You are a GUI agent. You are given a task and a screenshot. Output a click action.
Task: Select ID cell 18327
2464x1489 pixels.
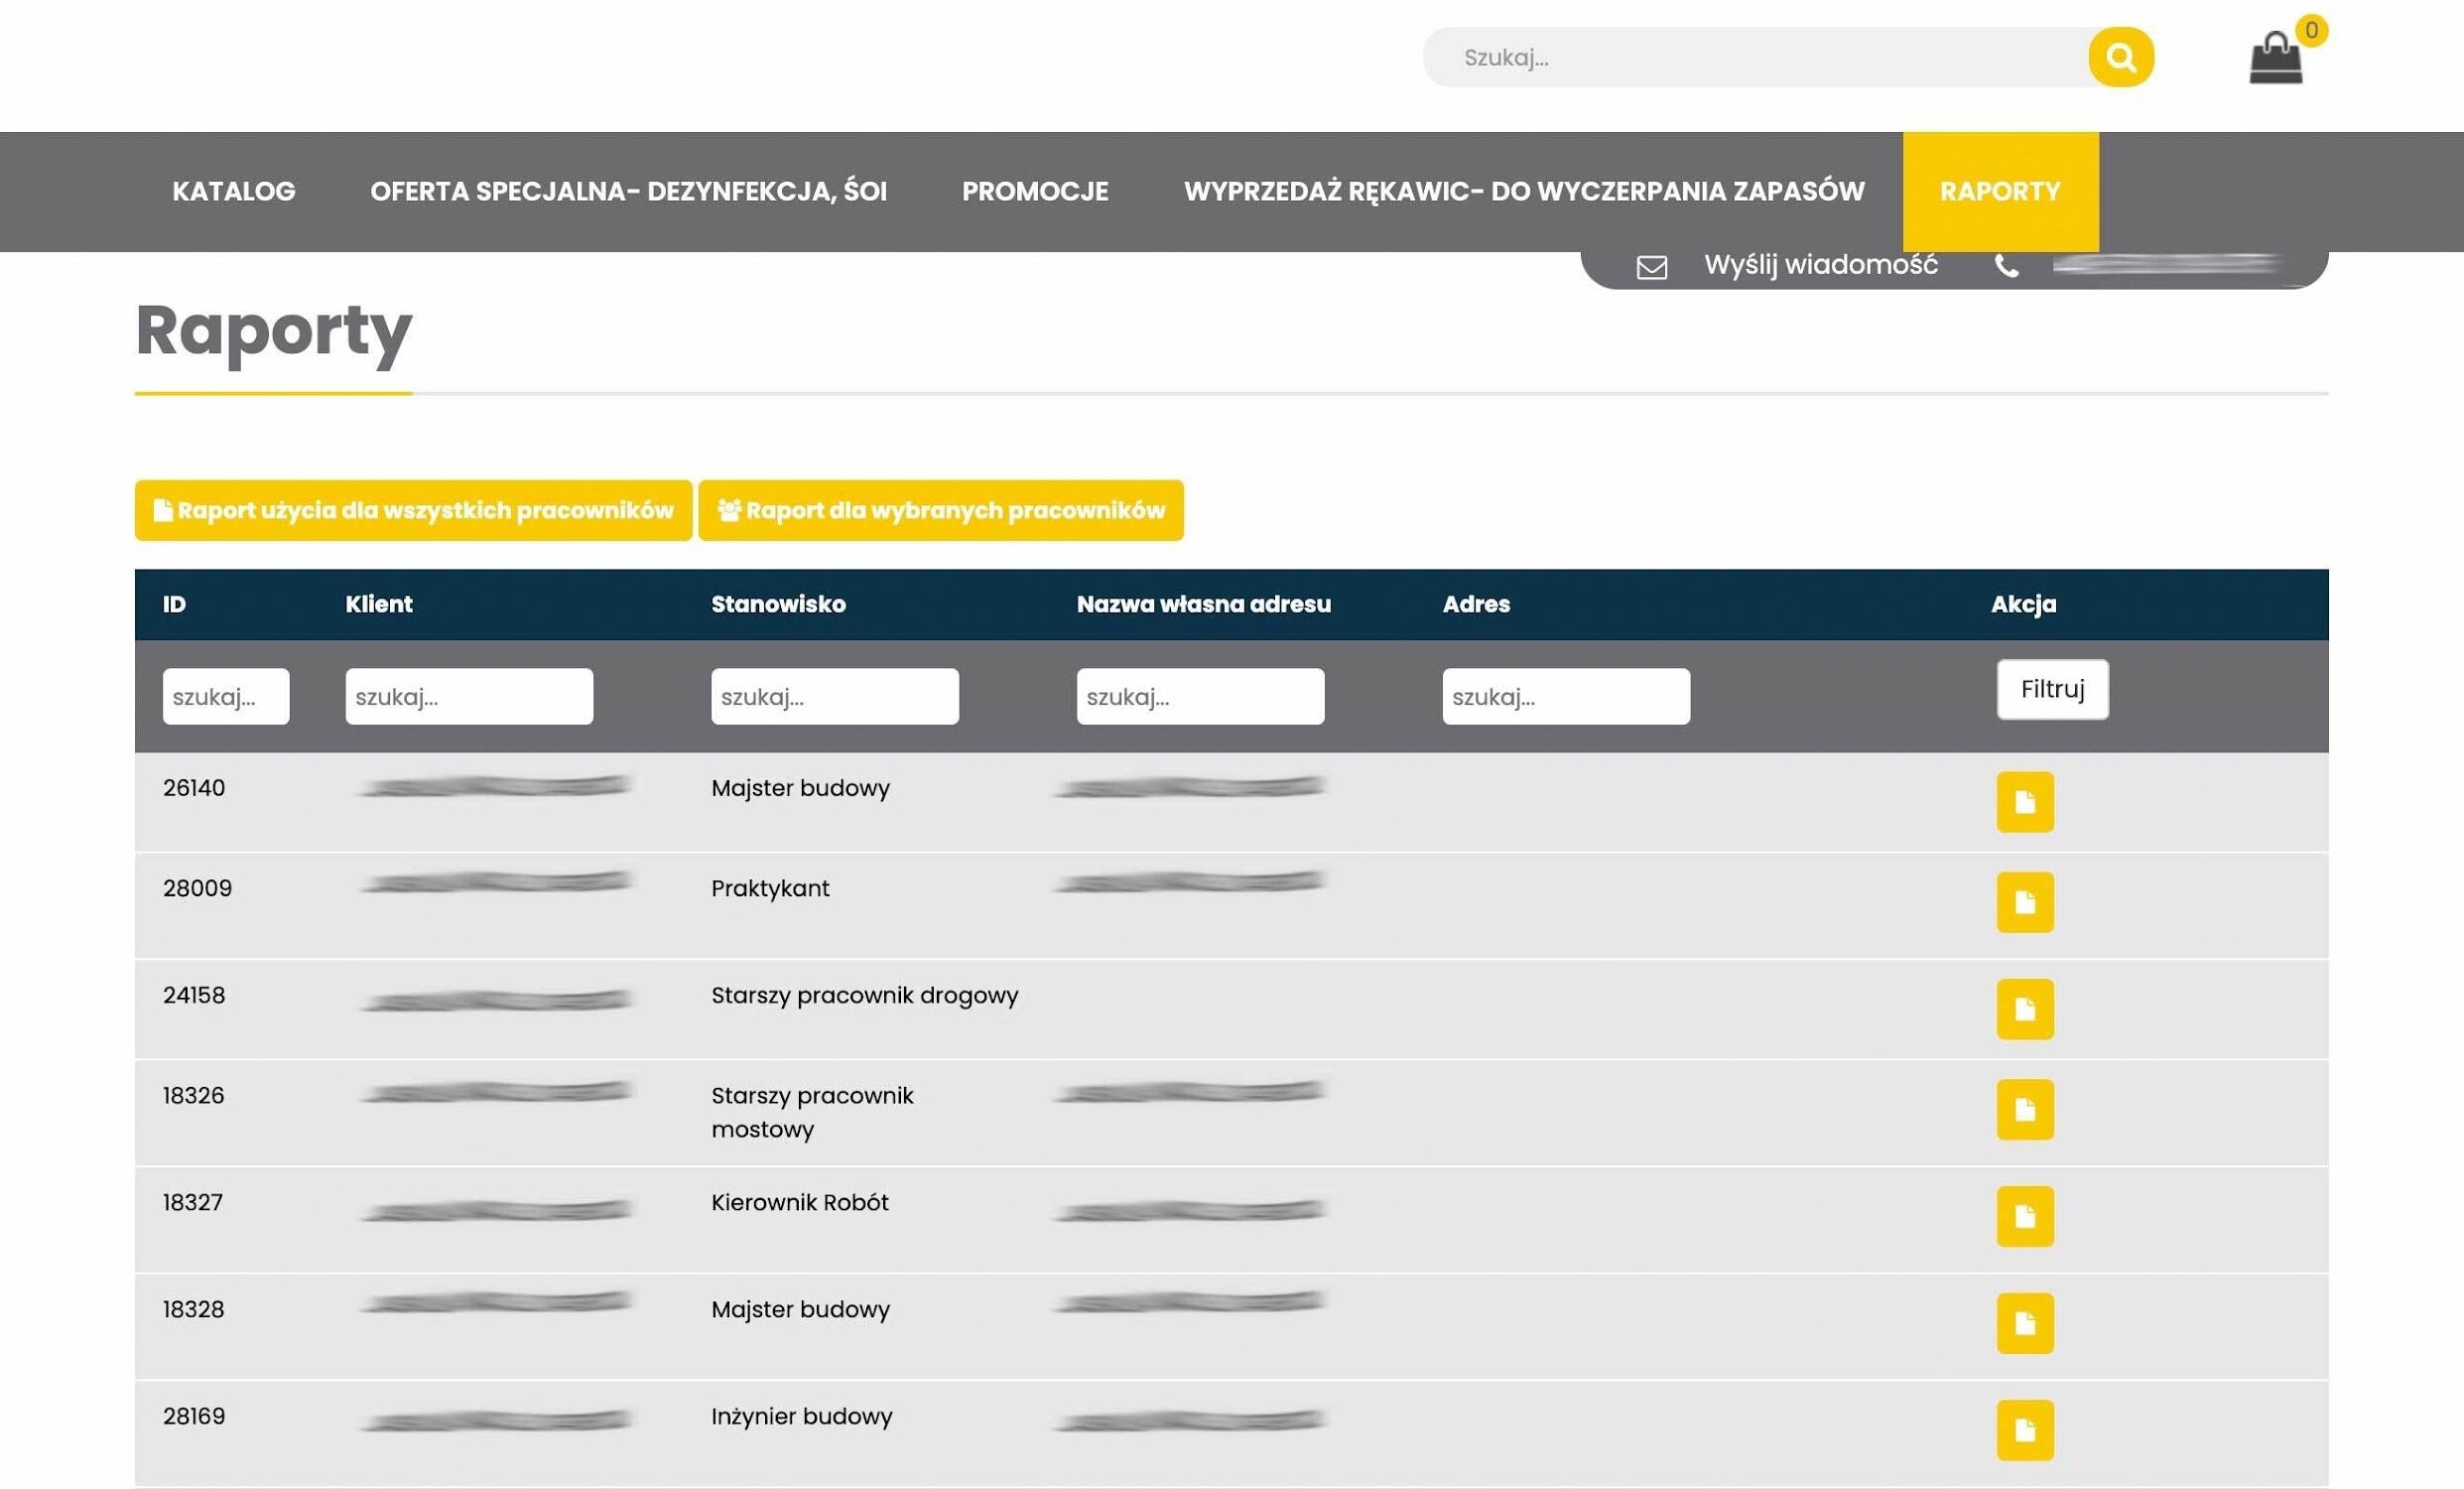pyautogui.click(x=193, y=1201)
